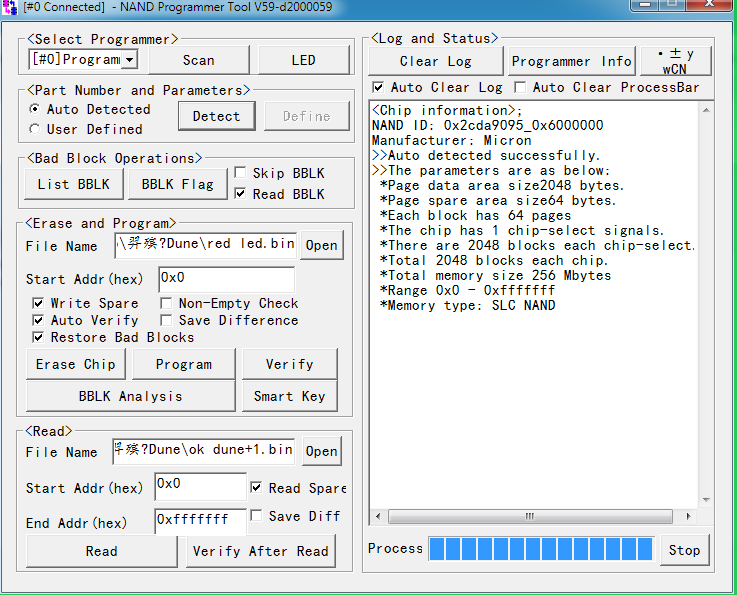Click the Scan programmer button
This screenshot has height=595, width=737.
pyautogui.click(x=198, y=60)
